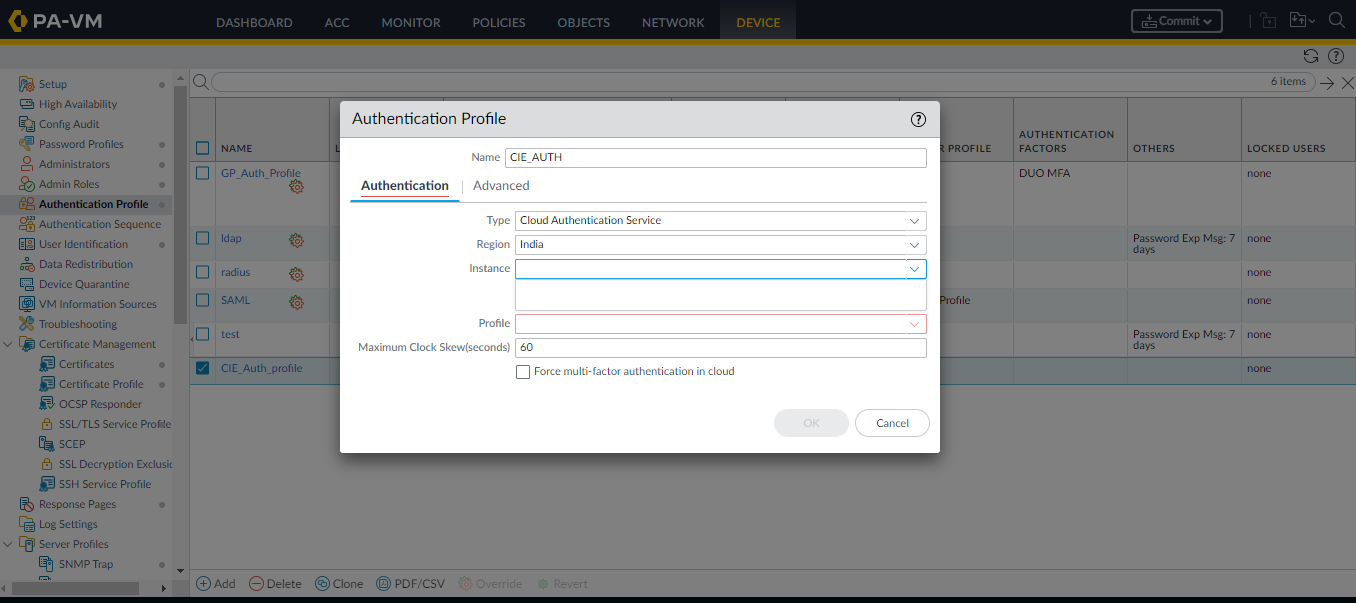Click gear icon next to SAML profile

pyautogui.click(x=296, y=301)
